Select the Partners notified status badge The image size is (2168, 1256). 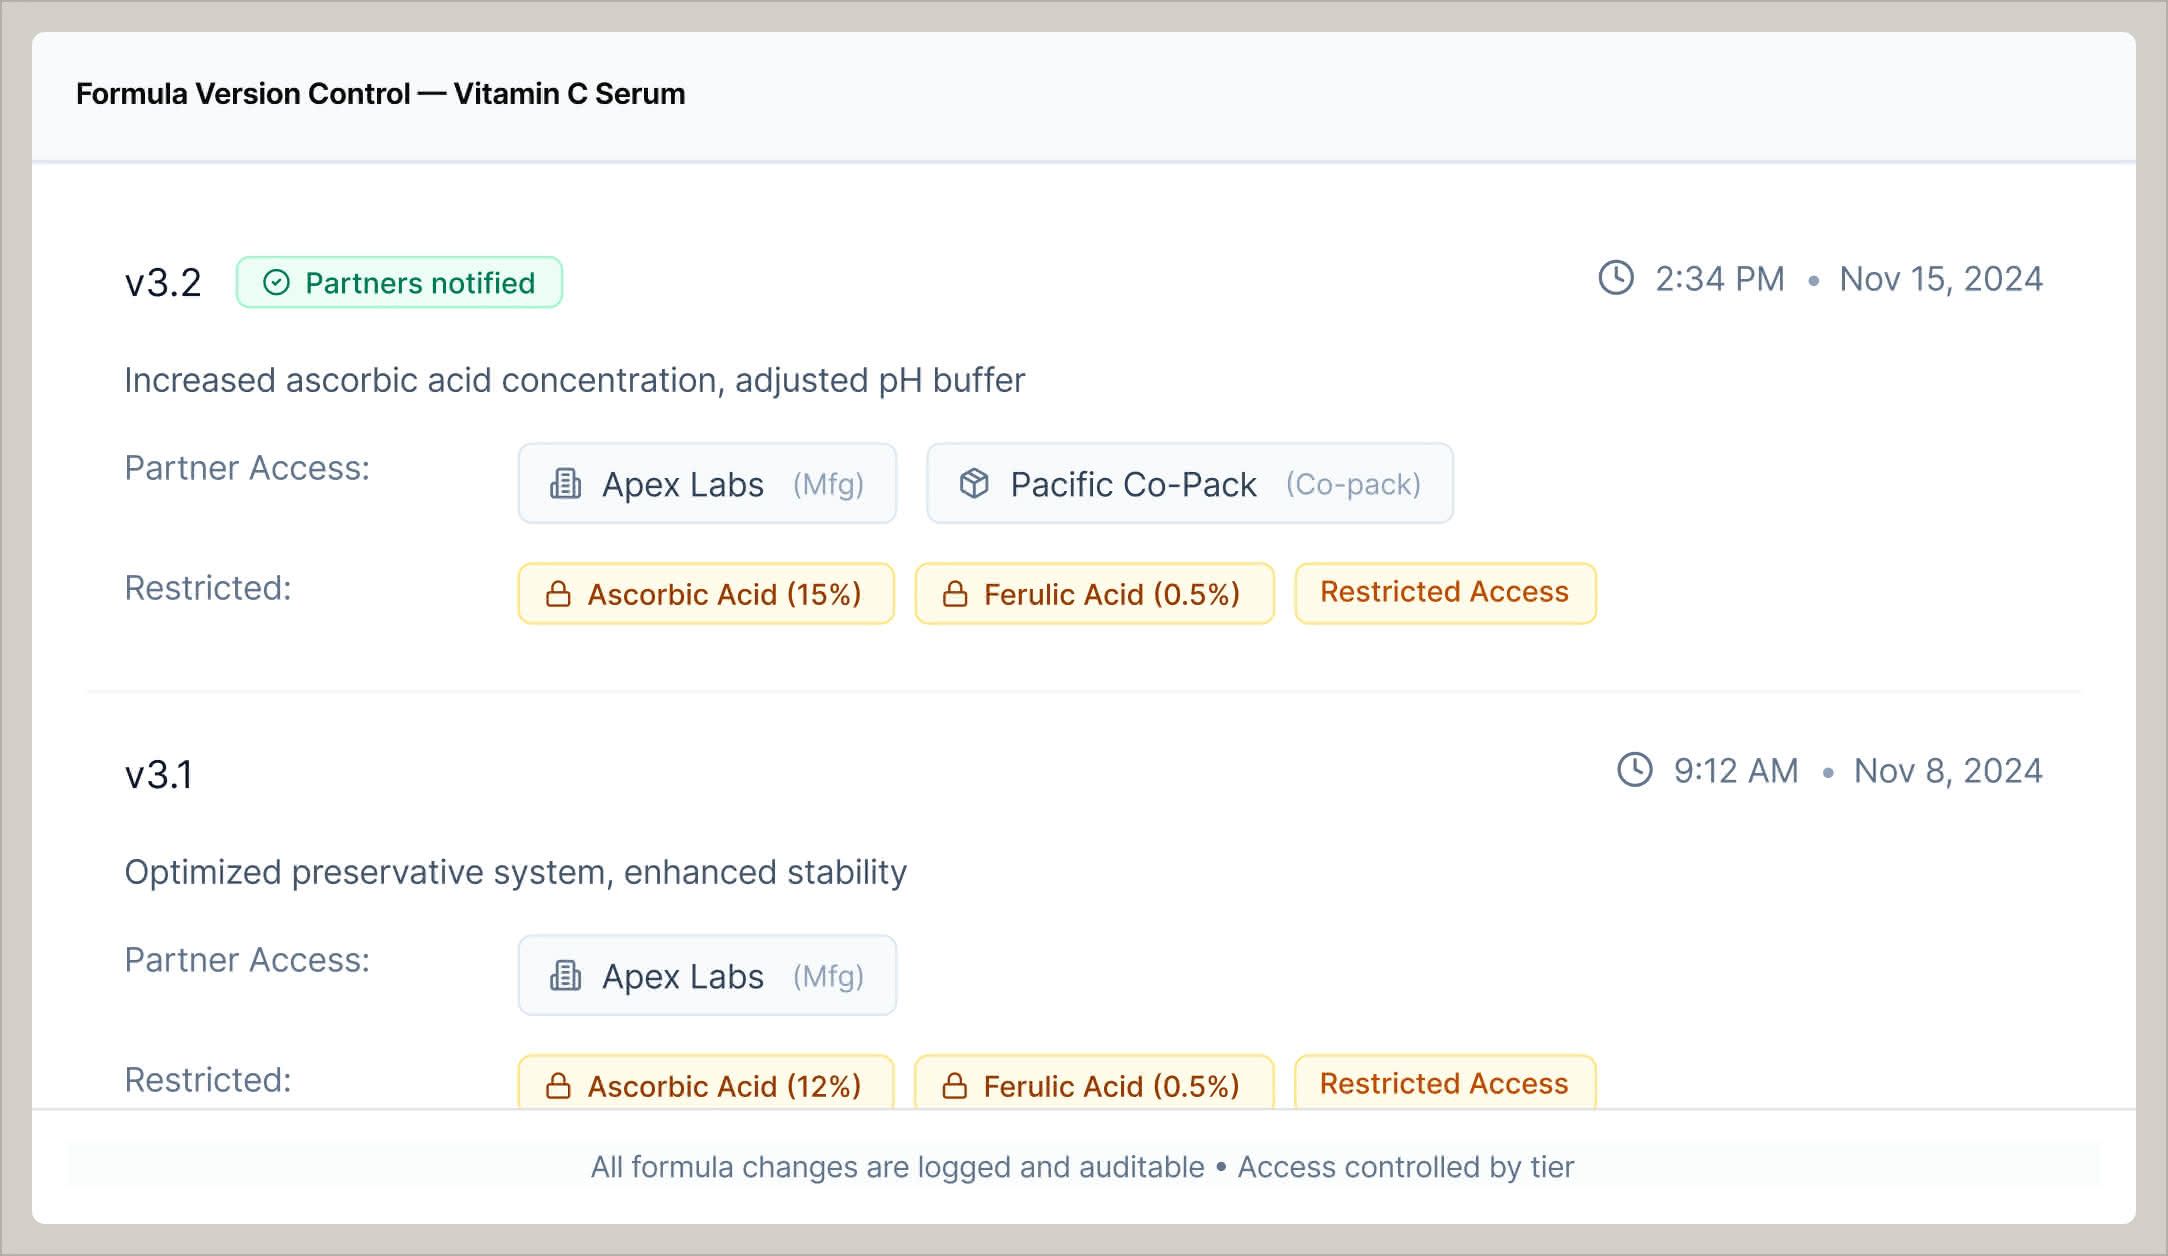coord(399,282)
